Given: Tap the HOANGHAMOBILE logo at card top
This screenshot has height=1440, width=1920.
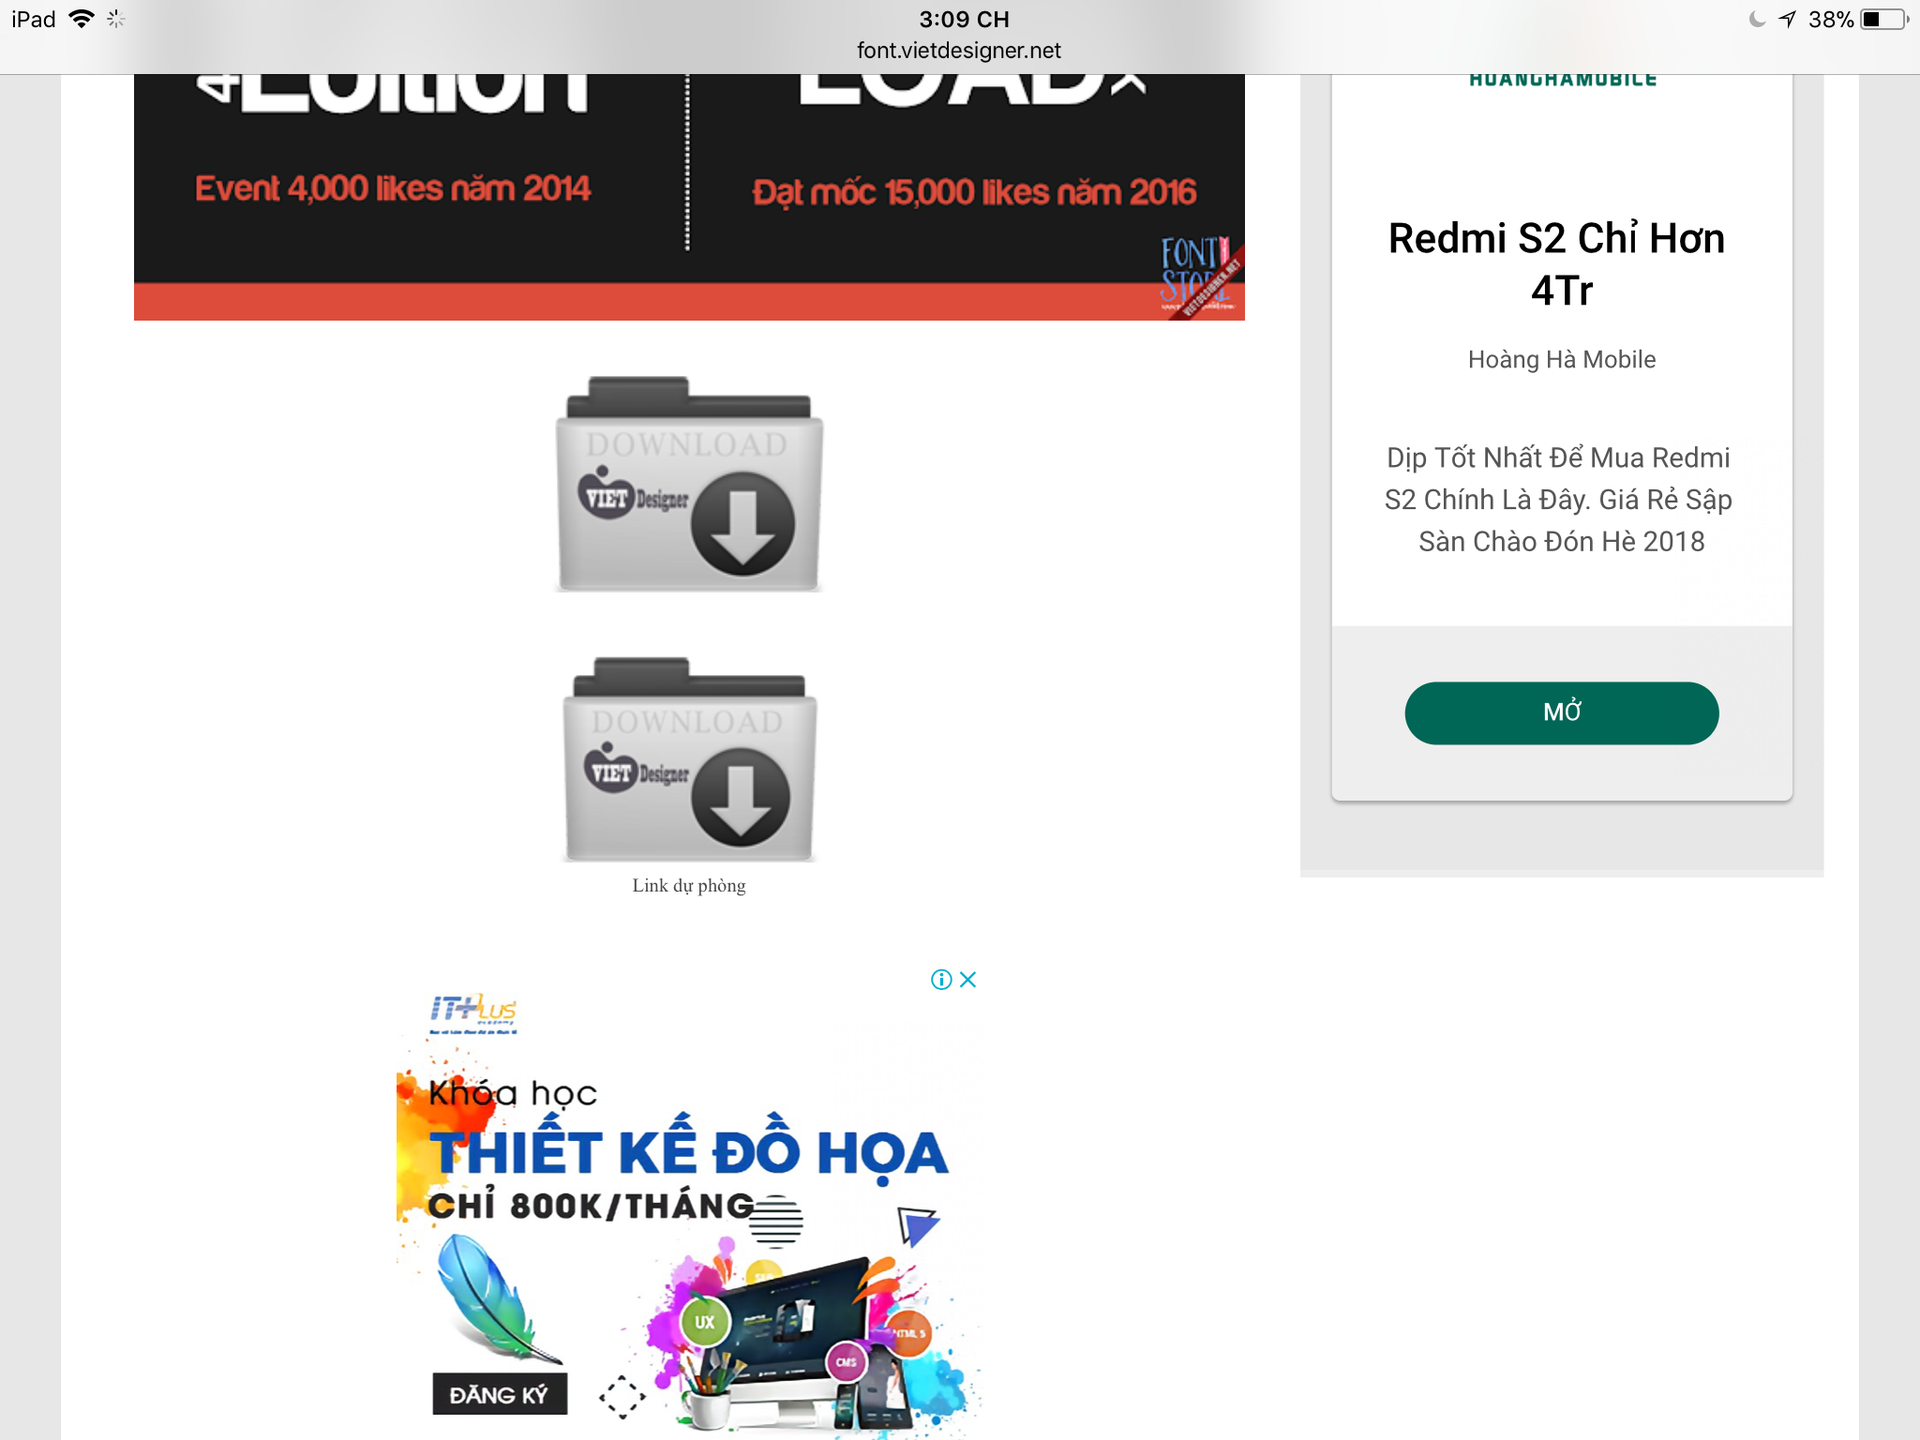Looking at the screenshot, I should click(1562, 80).
